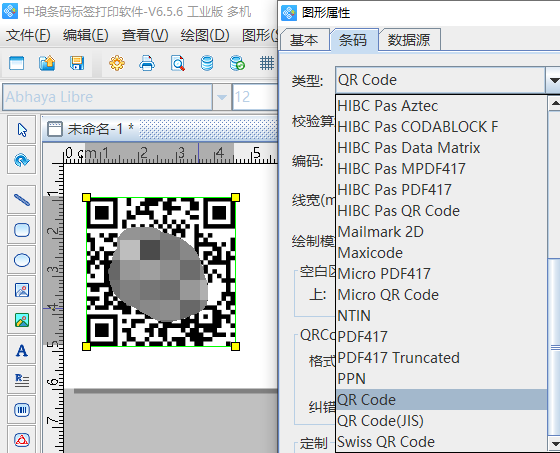Choose PPN barcode type
Screen dimensions: 560x453
[441, 379]
